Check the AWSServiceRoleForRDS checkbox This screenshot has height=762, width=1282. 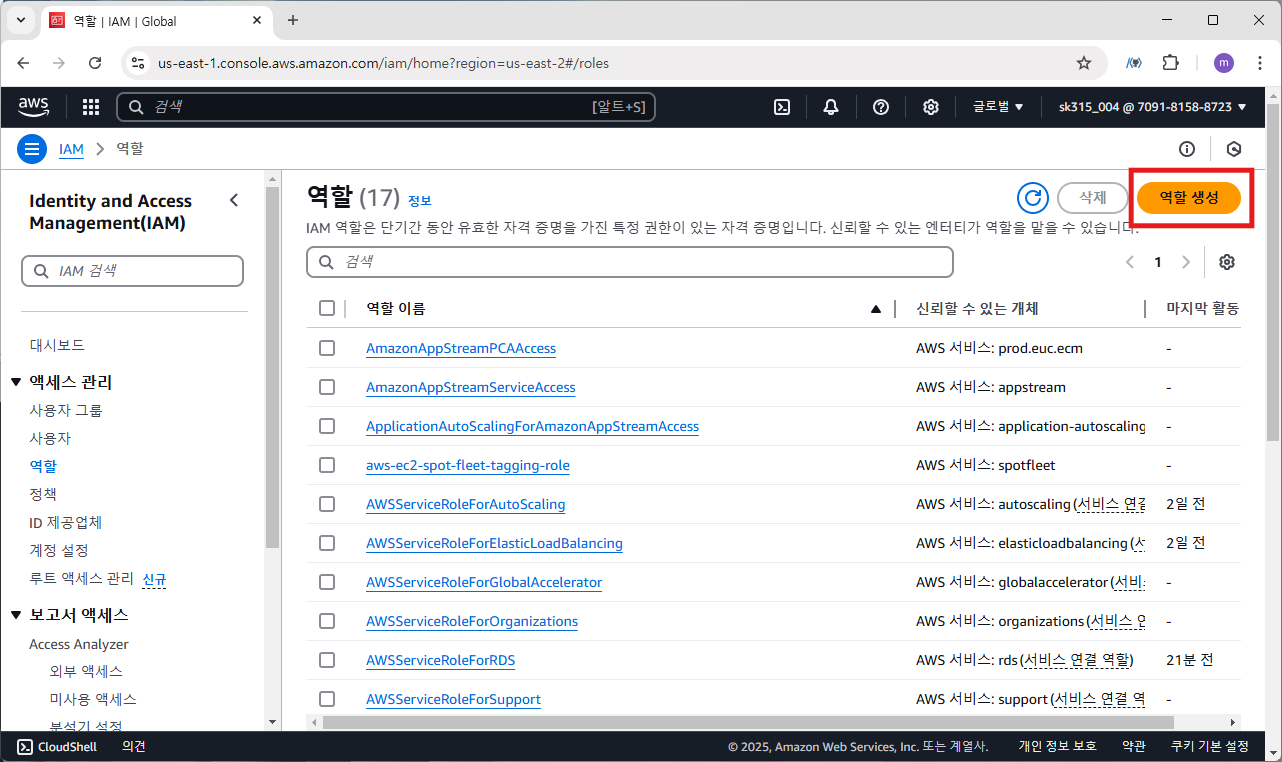[x=327, y=660]
